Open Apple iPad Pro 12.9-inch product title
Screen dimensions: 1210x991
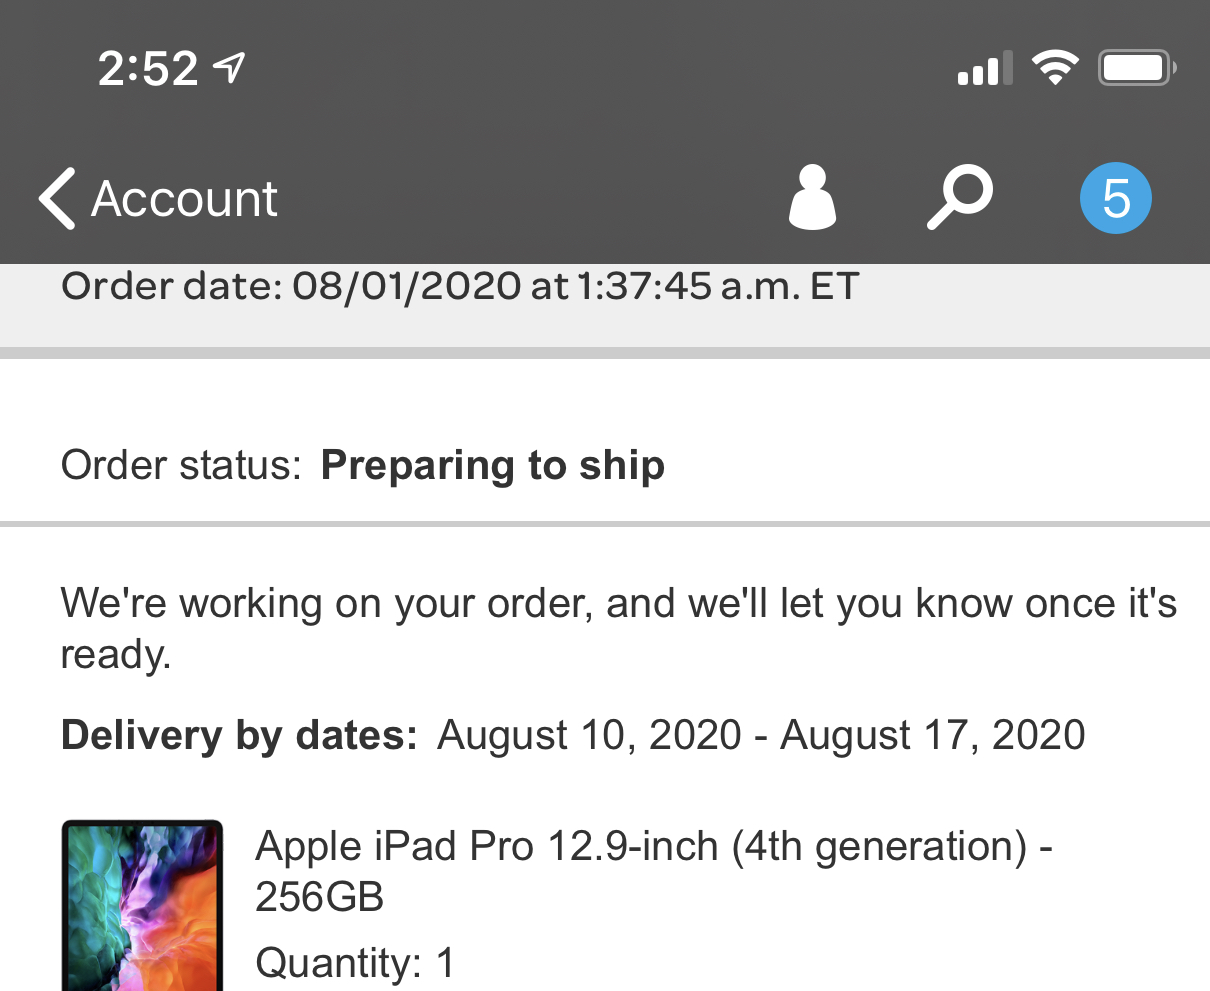(653, 847)
